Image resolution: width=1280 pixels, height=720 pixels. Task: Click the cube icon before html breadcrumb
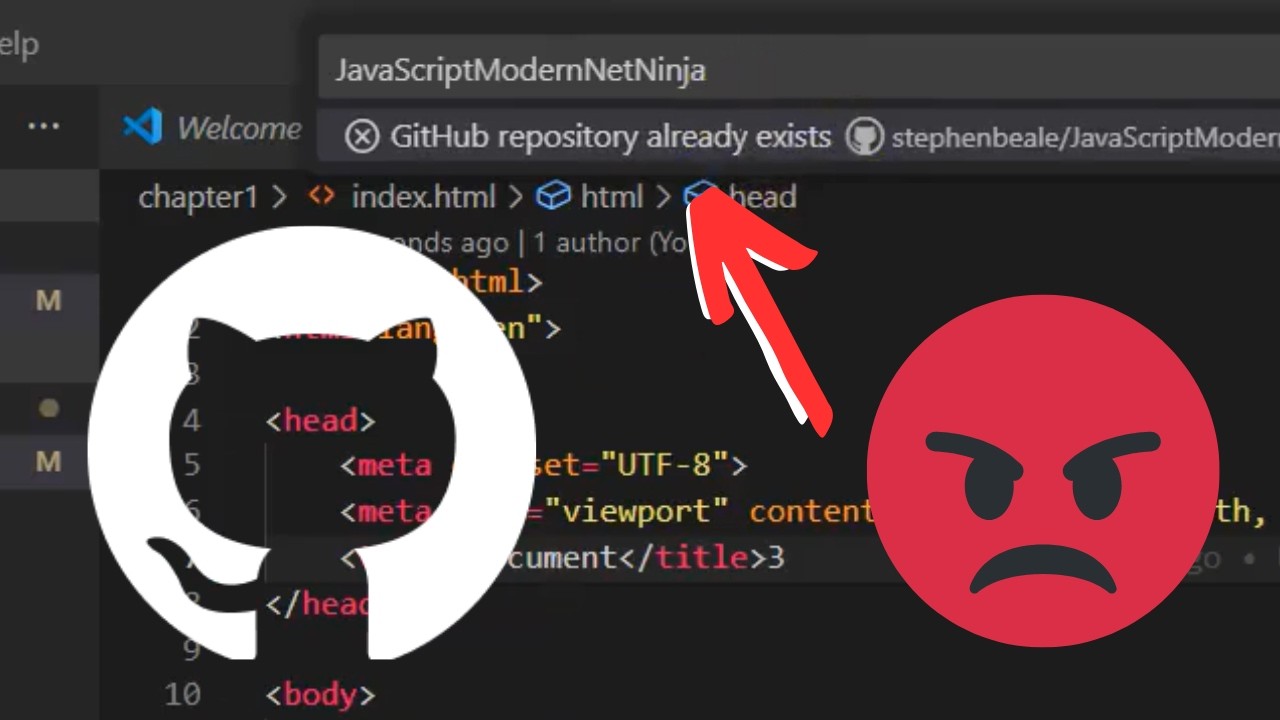553,197
